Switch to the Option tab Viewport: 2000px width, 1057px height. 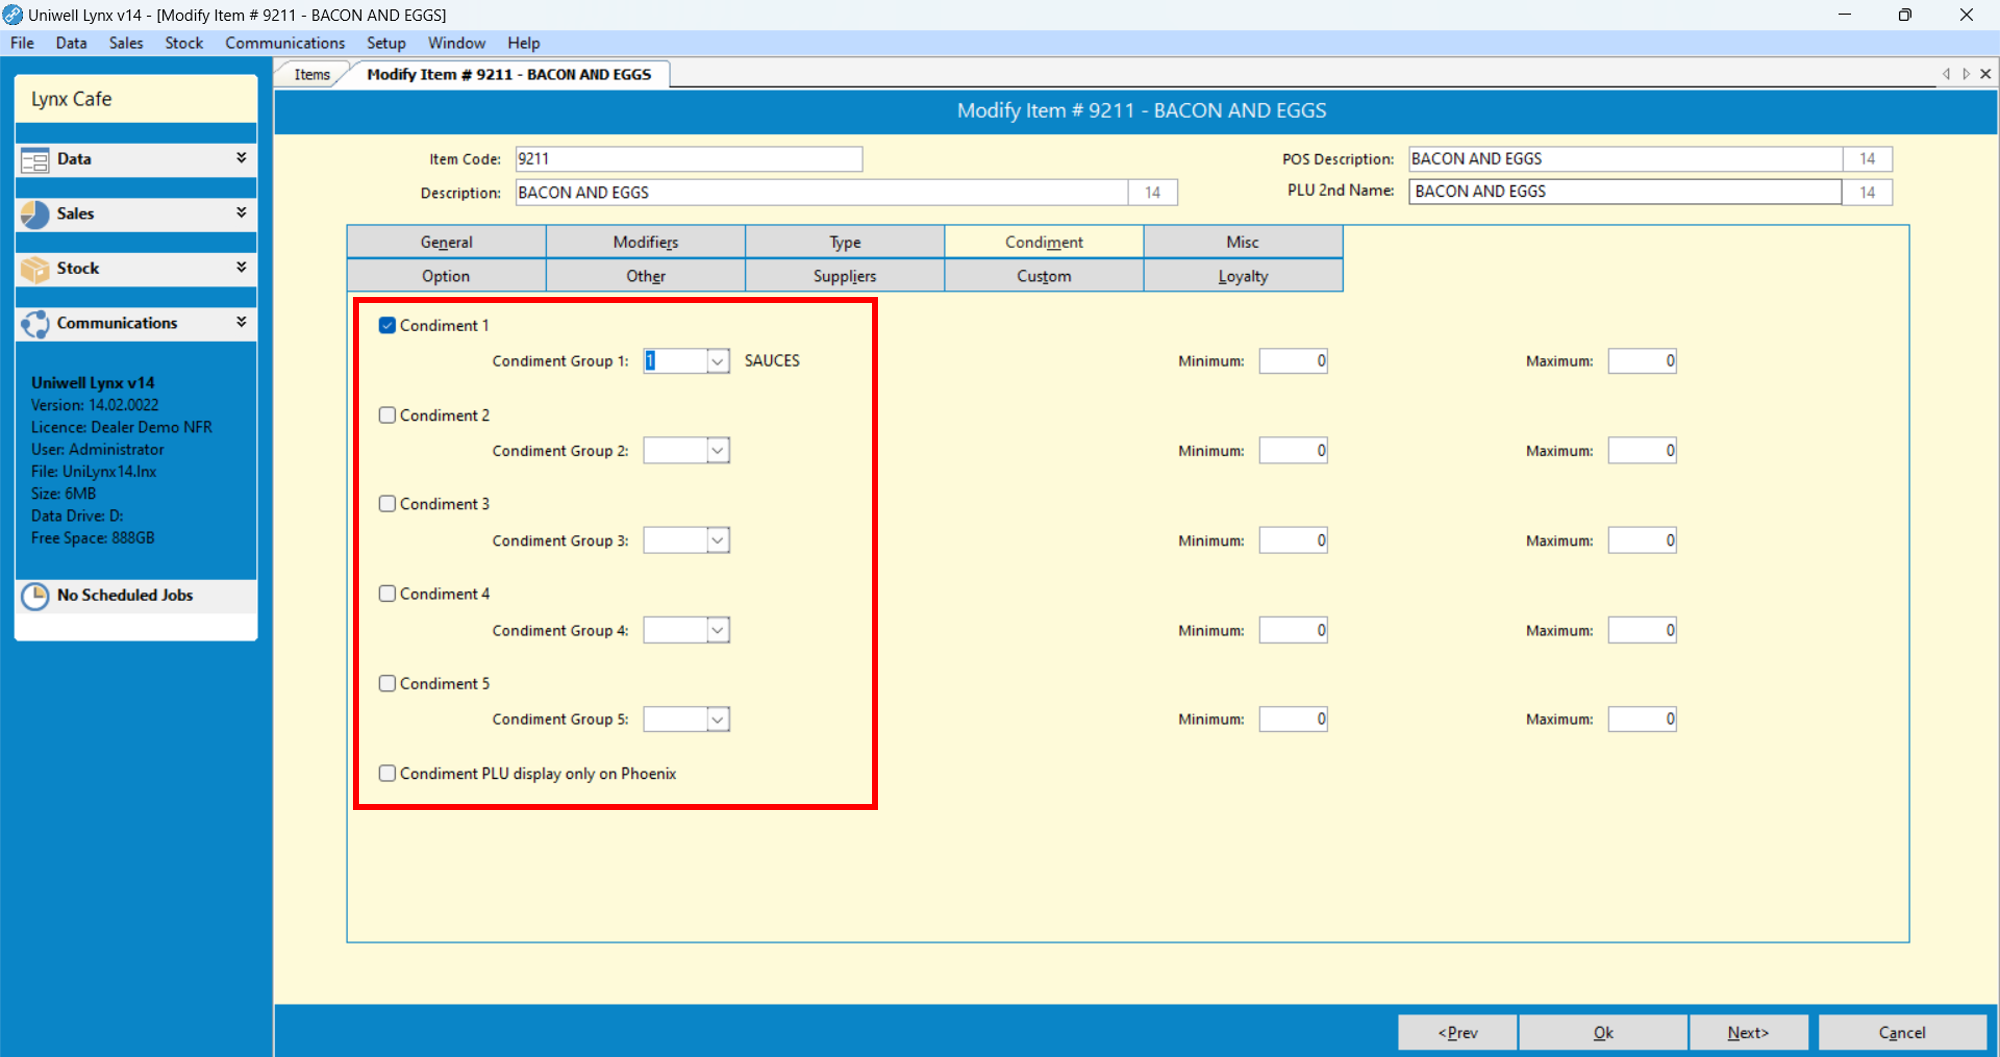pos(446,276)
